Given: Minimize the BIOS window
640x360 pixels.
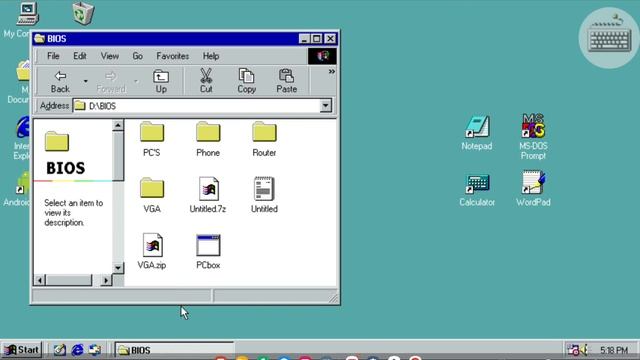Looking at the screenshot, I should pyautogui.click(x=304, y=39).
